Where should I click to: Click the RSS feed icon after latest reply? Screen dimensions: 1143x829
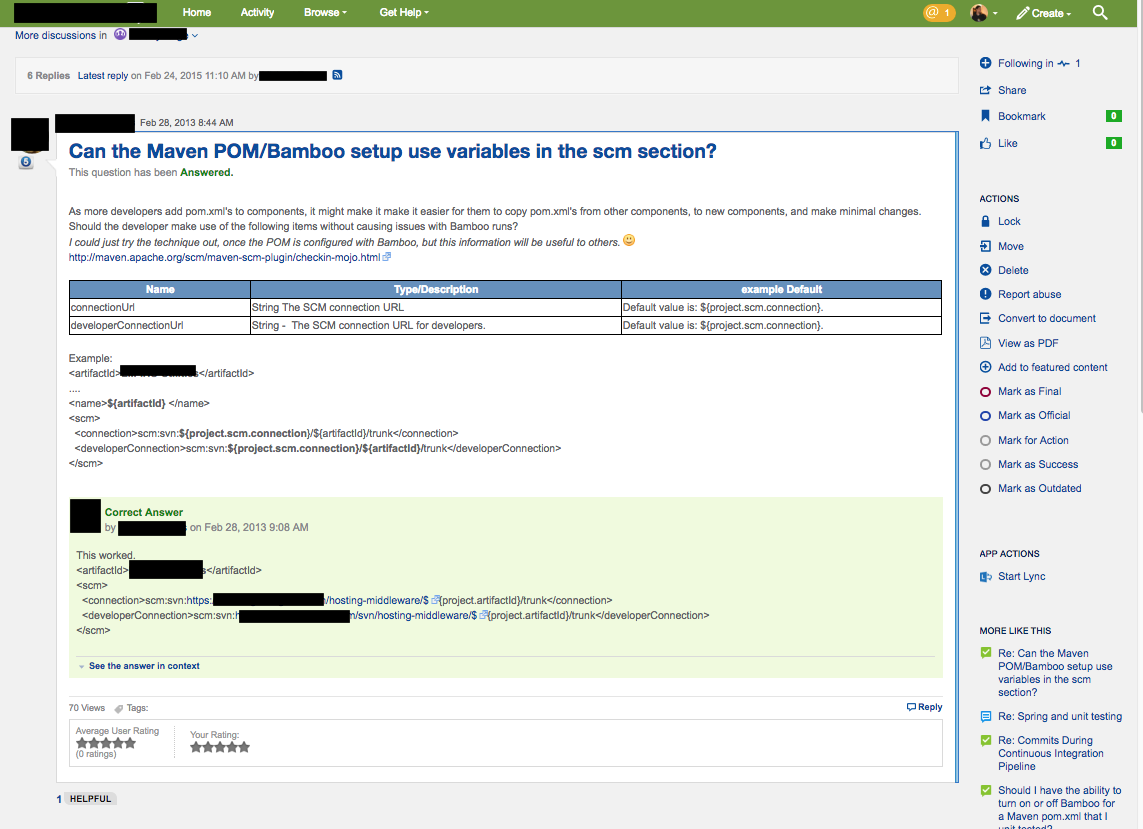point(337,75)
